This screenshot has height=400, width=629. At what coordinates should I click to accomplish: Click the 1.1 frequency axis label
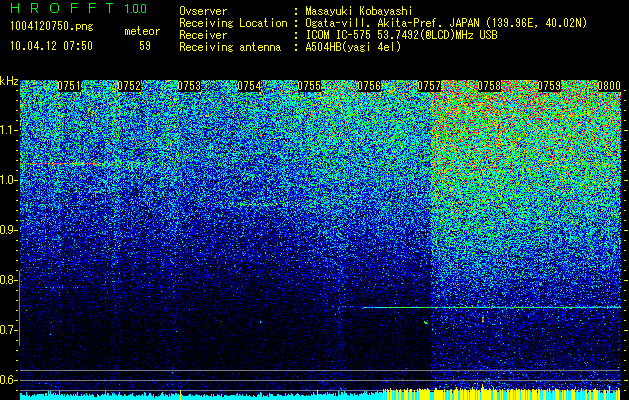(x=8, y=130)
